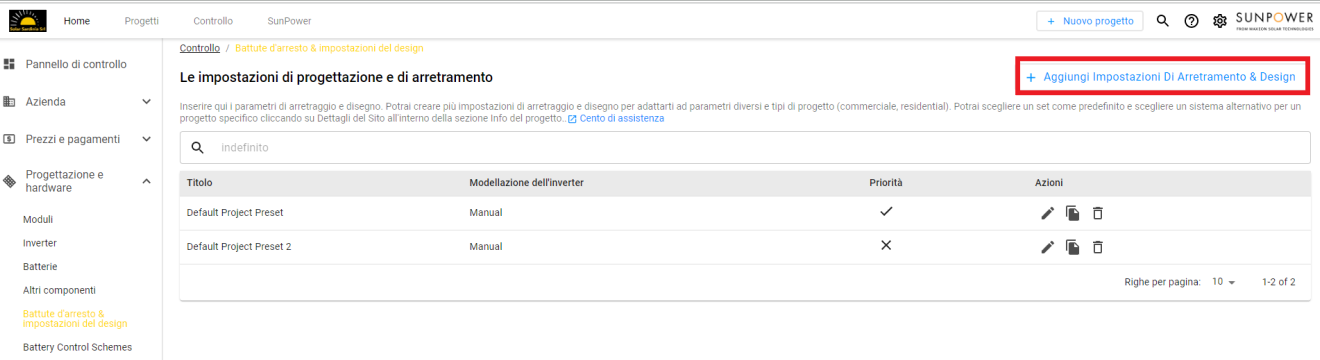Screen dimensions: 1320x360
Task: Open Pannello di controllo in sidebar
Action: pos(76,64)
